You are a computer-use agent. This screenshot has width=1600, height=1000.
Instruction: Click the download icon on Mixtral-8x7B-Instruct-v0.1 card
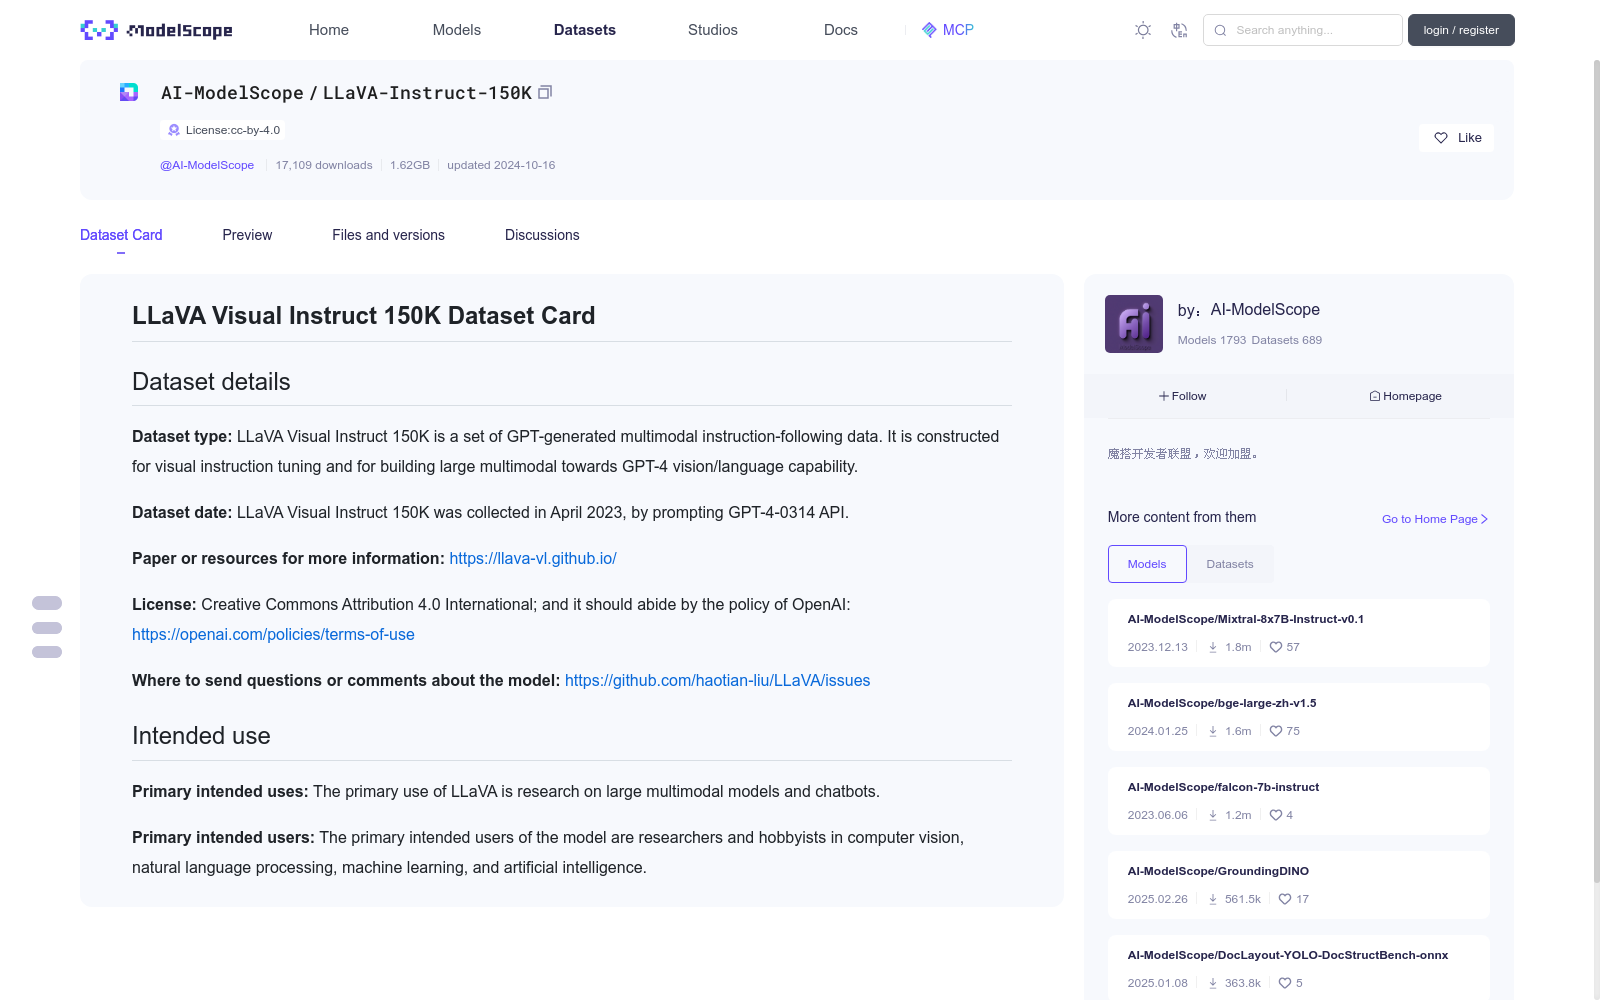(x=1213, y=647)
